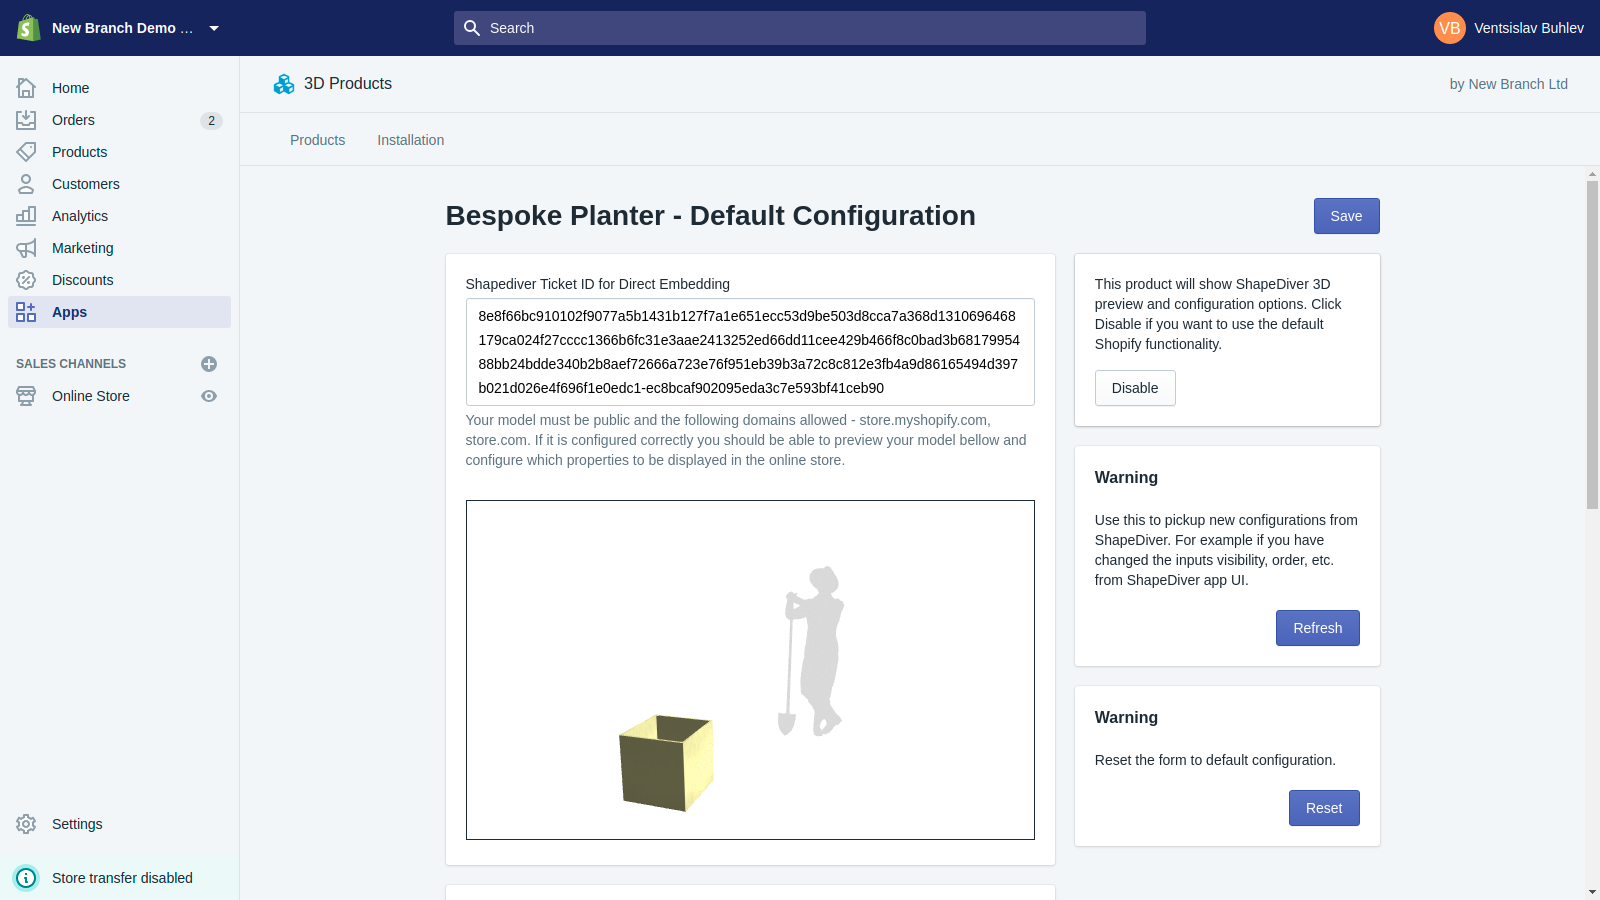Click the Shopify bag logo icon
The image size is (1600, 900).
[29, 28]
